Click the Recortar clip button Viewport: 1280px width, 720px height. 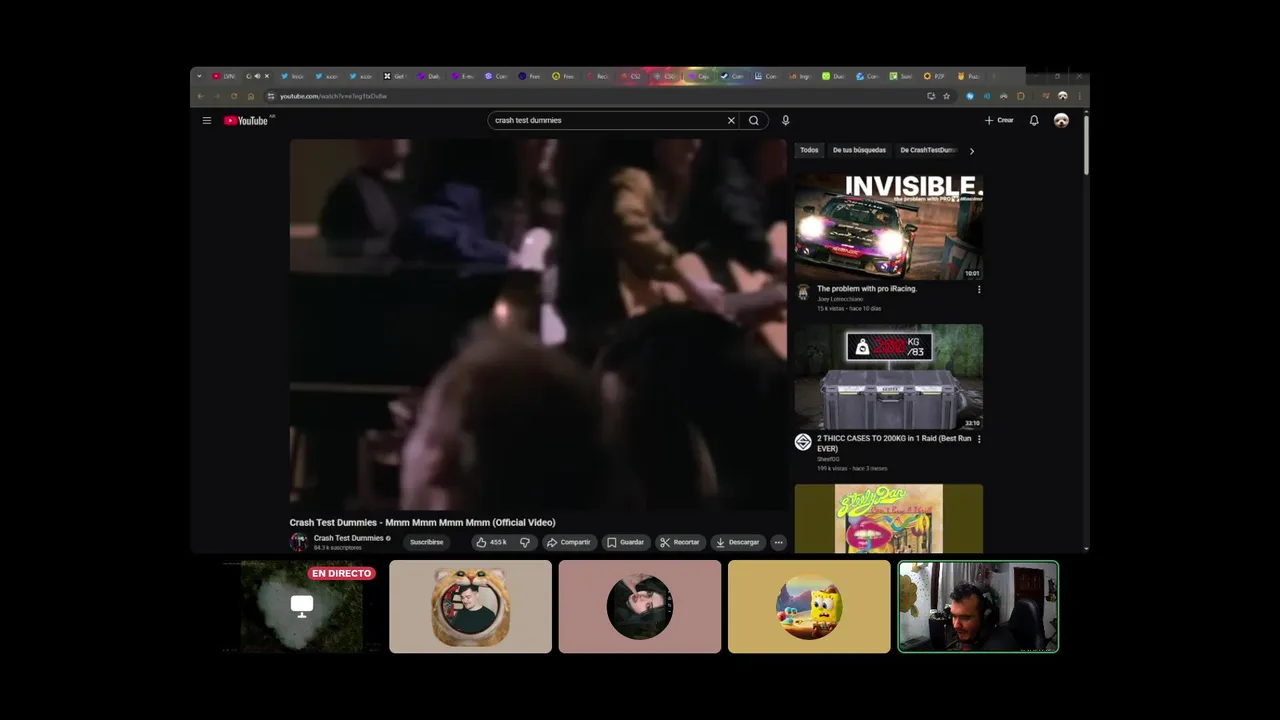[679, 542]
